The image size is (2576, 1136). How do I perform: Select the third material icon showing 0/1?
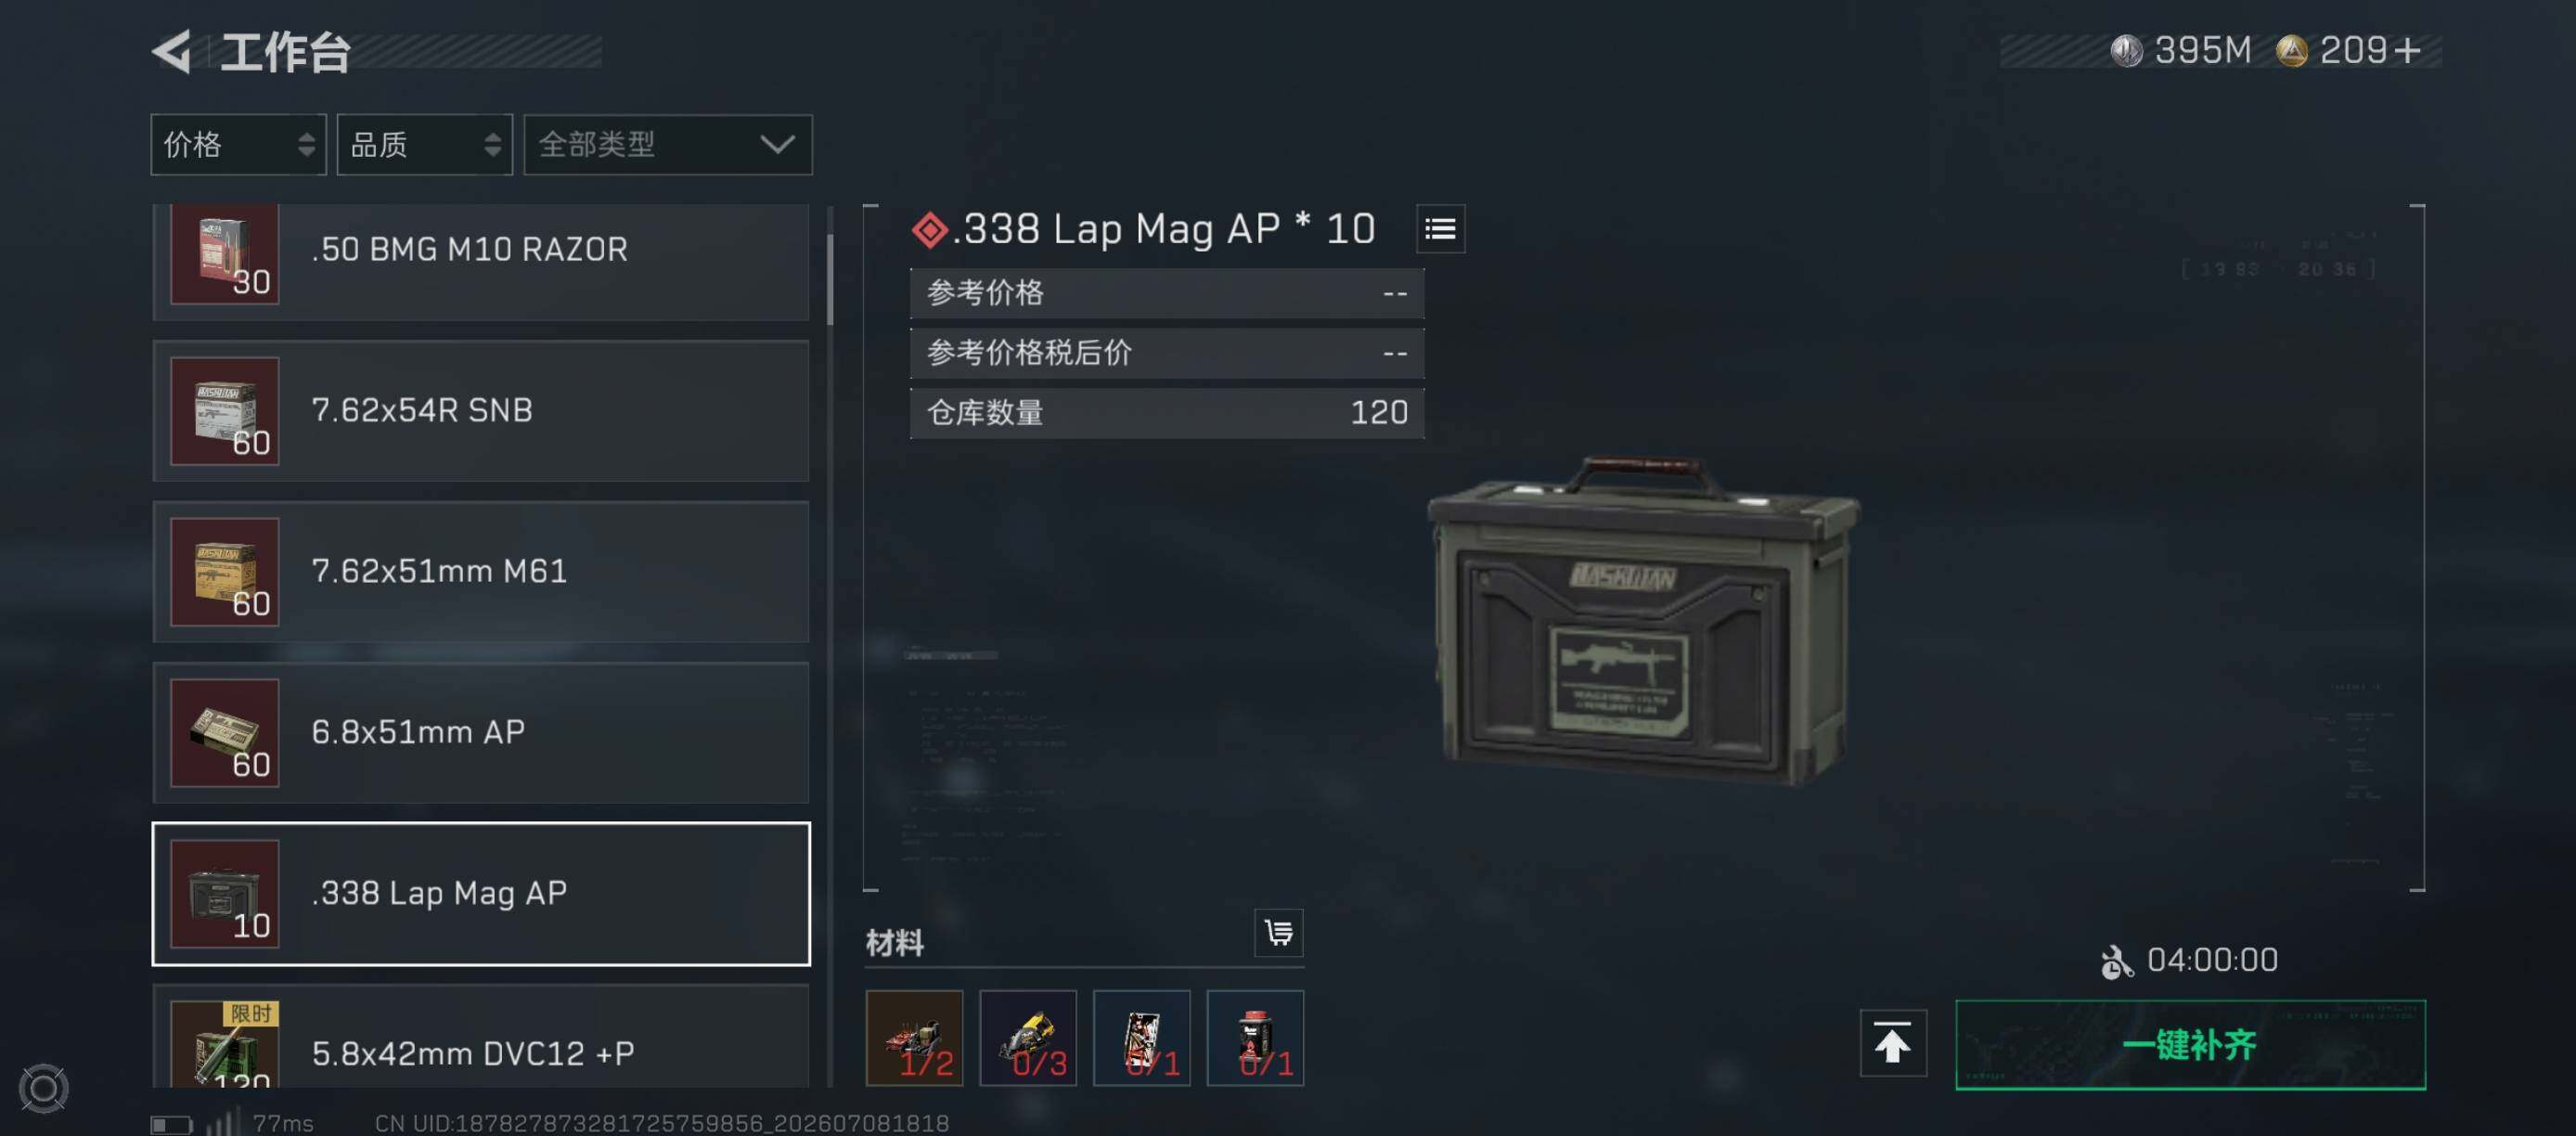pyautogui.click(x=1141, y=1037)
